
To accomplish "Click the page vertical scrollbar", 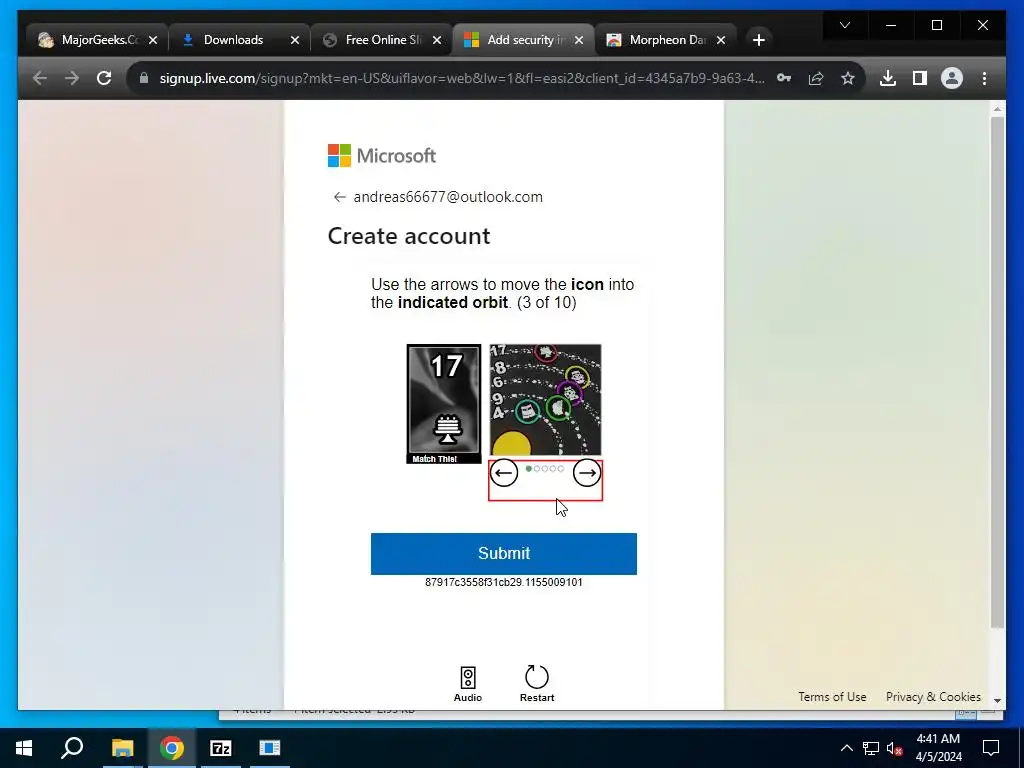I will tap(997, 372).
